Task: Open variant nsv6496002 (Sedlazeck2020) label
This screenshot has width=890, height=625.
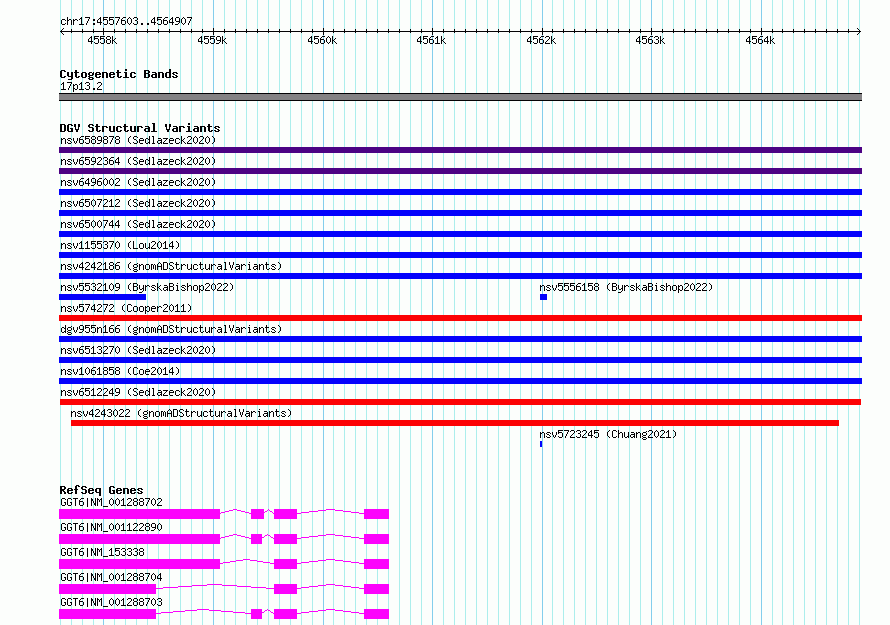Action: click(138, 182)
